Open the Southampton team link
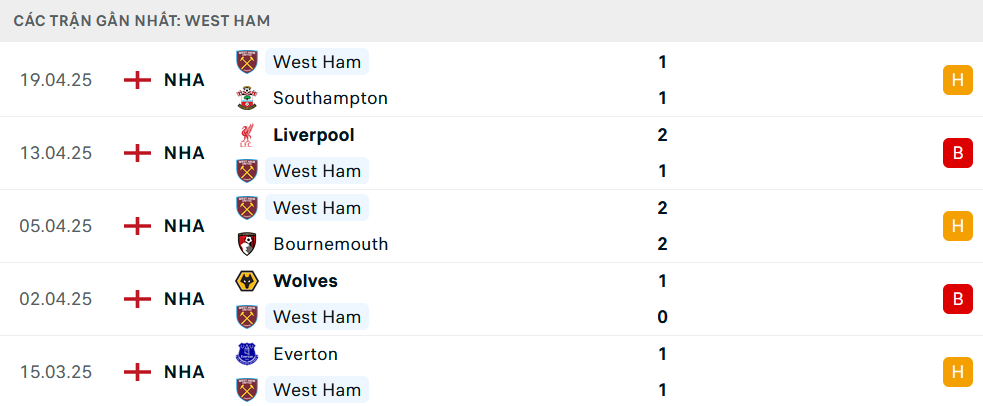This screenshot has width=983, height=406. click(x=330, y=98)
